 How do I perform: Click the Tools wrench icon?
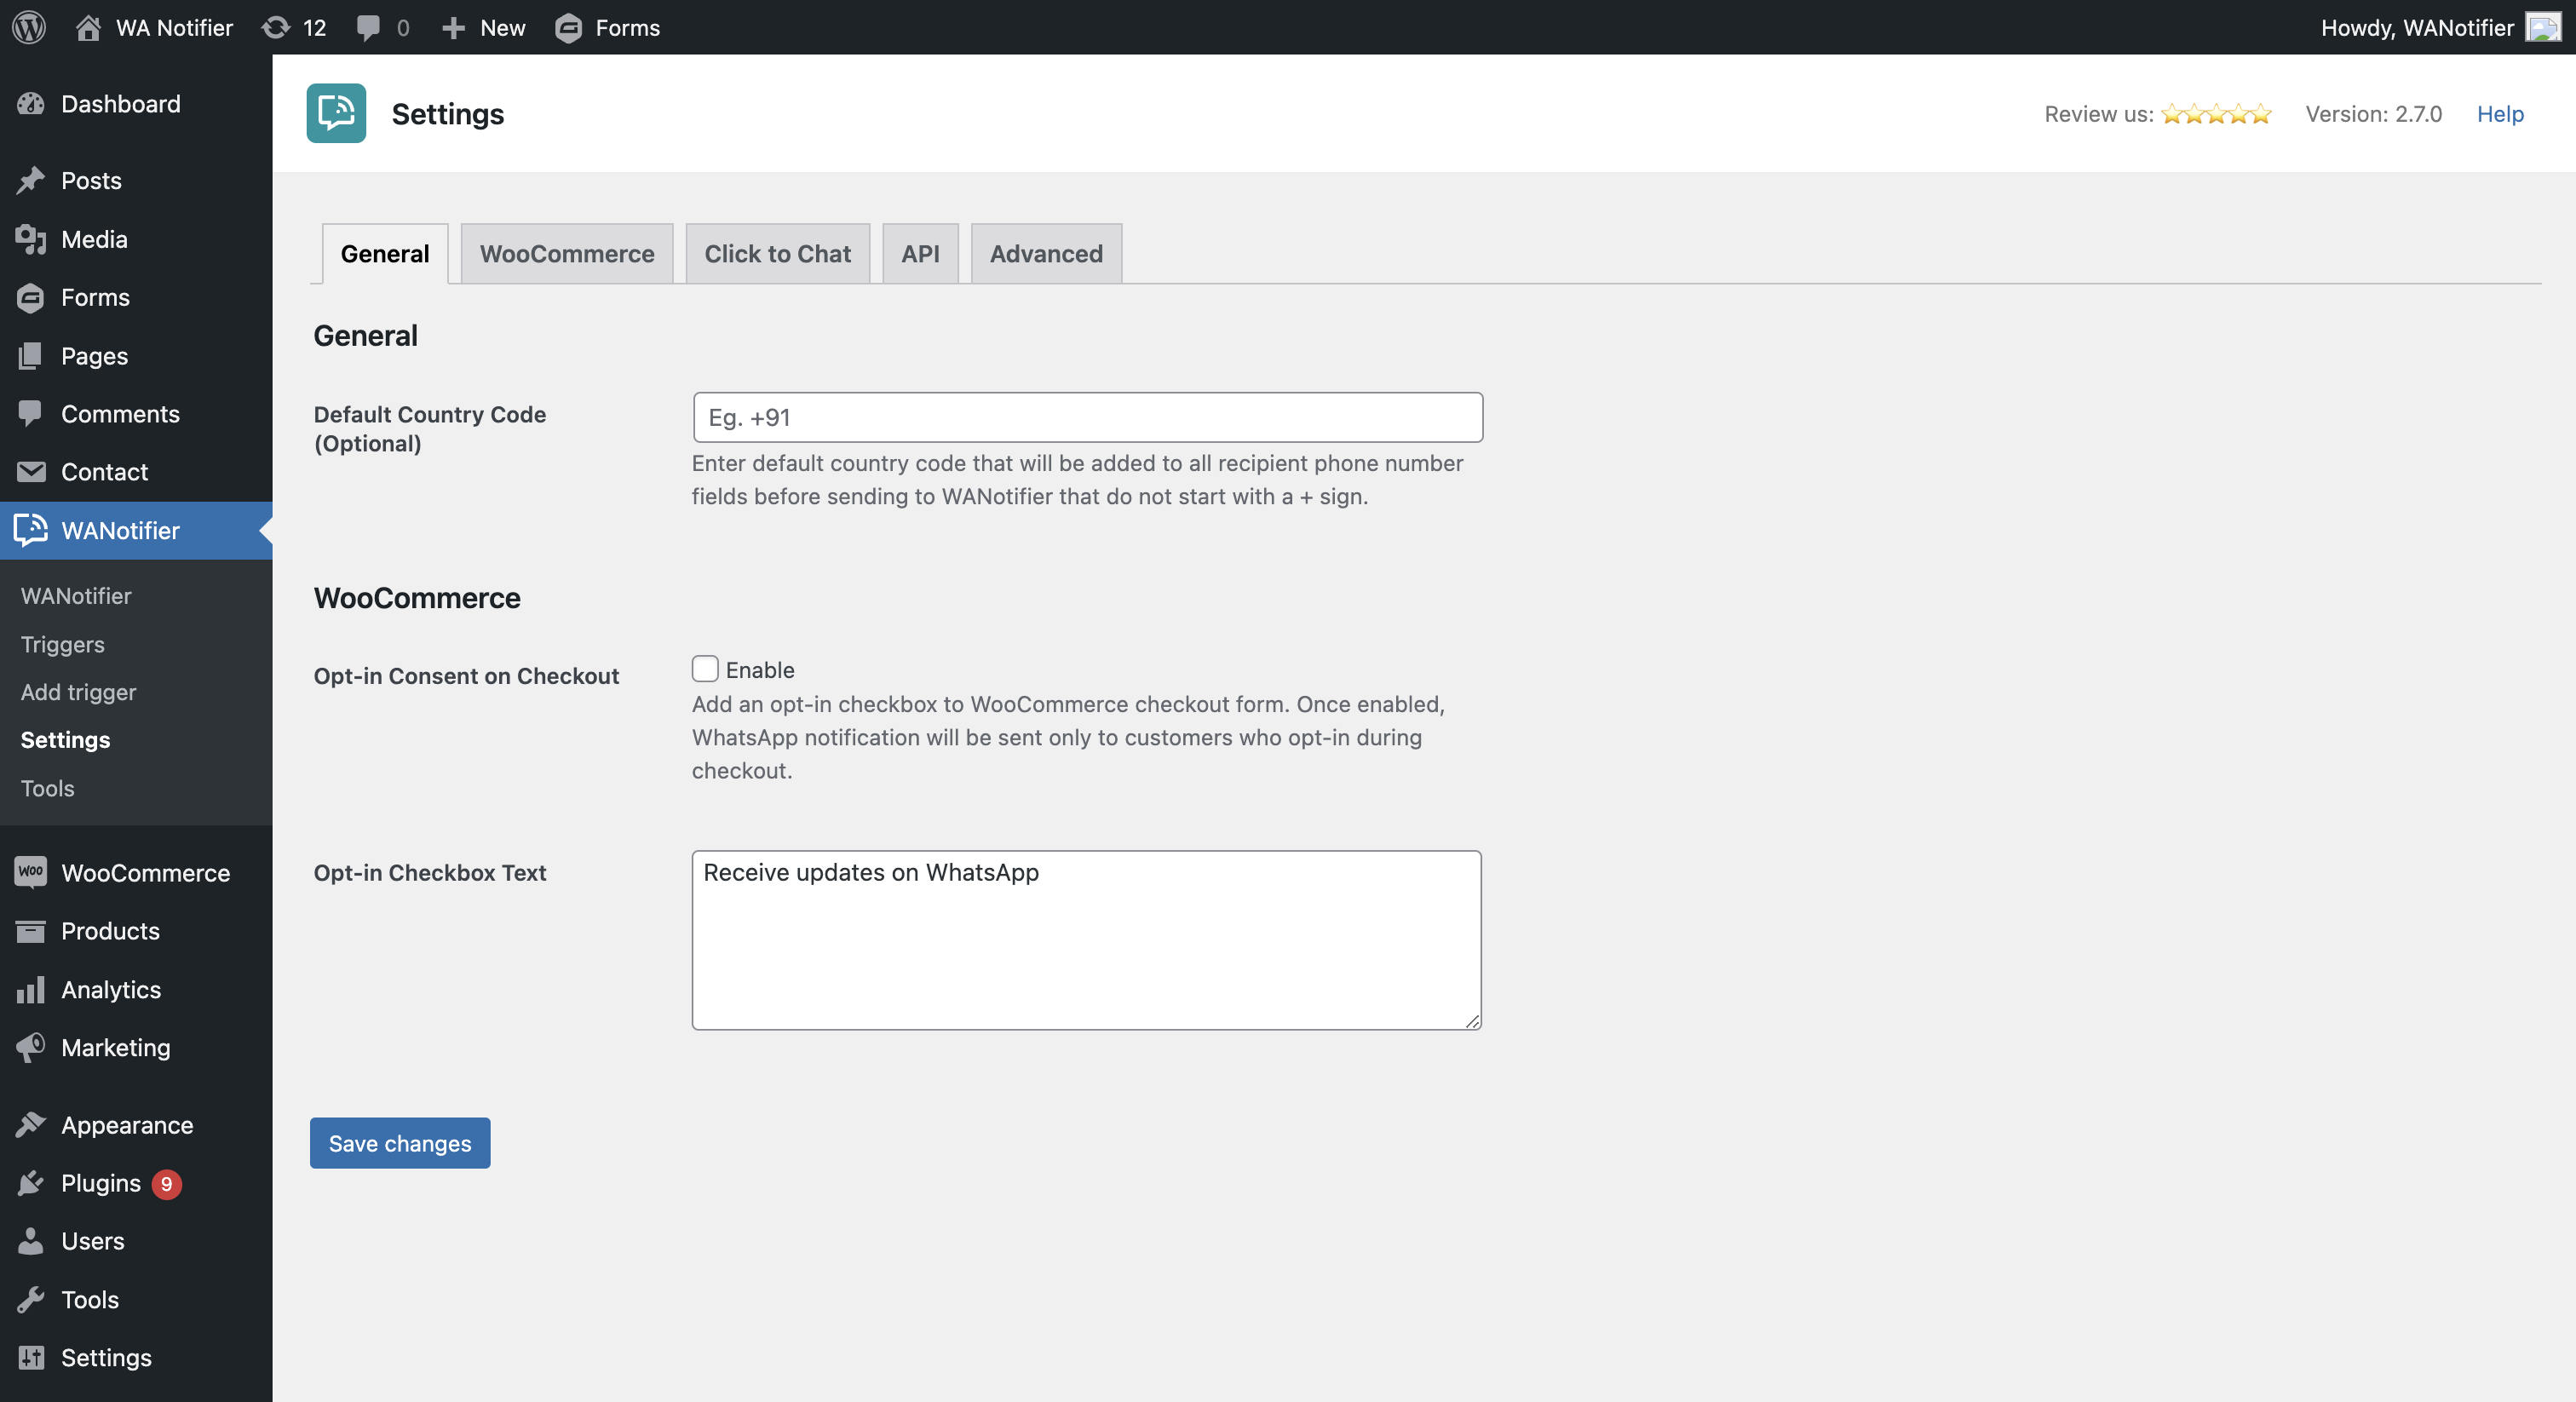coord(31,1299)
